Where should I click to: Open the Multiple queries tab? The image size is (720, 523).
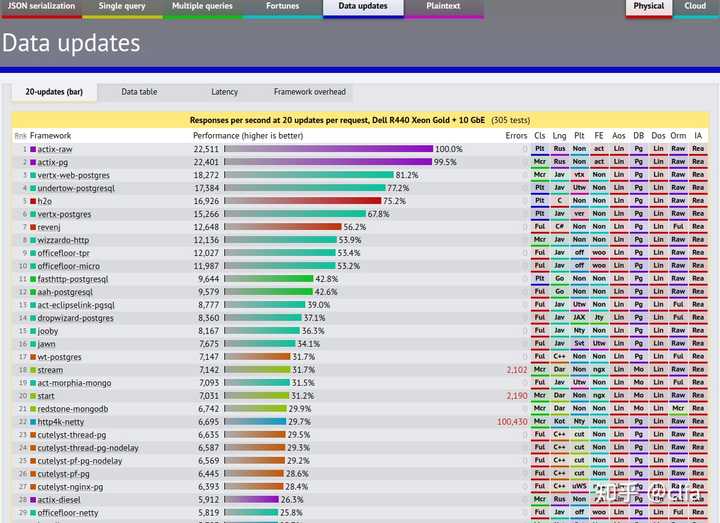click(202, 8)
